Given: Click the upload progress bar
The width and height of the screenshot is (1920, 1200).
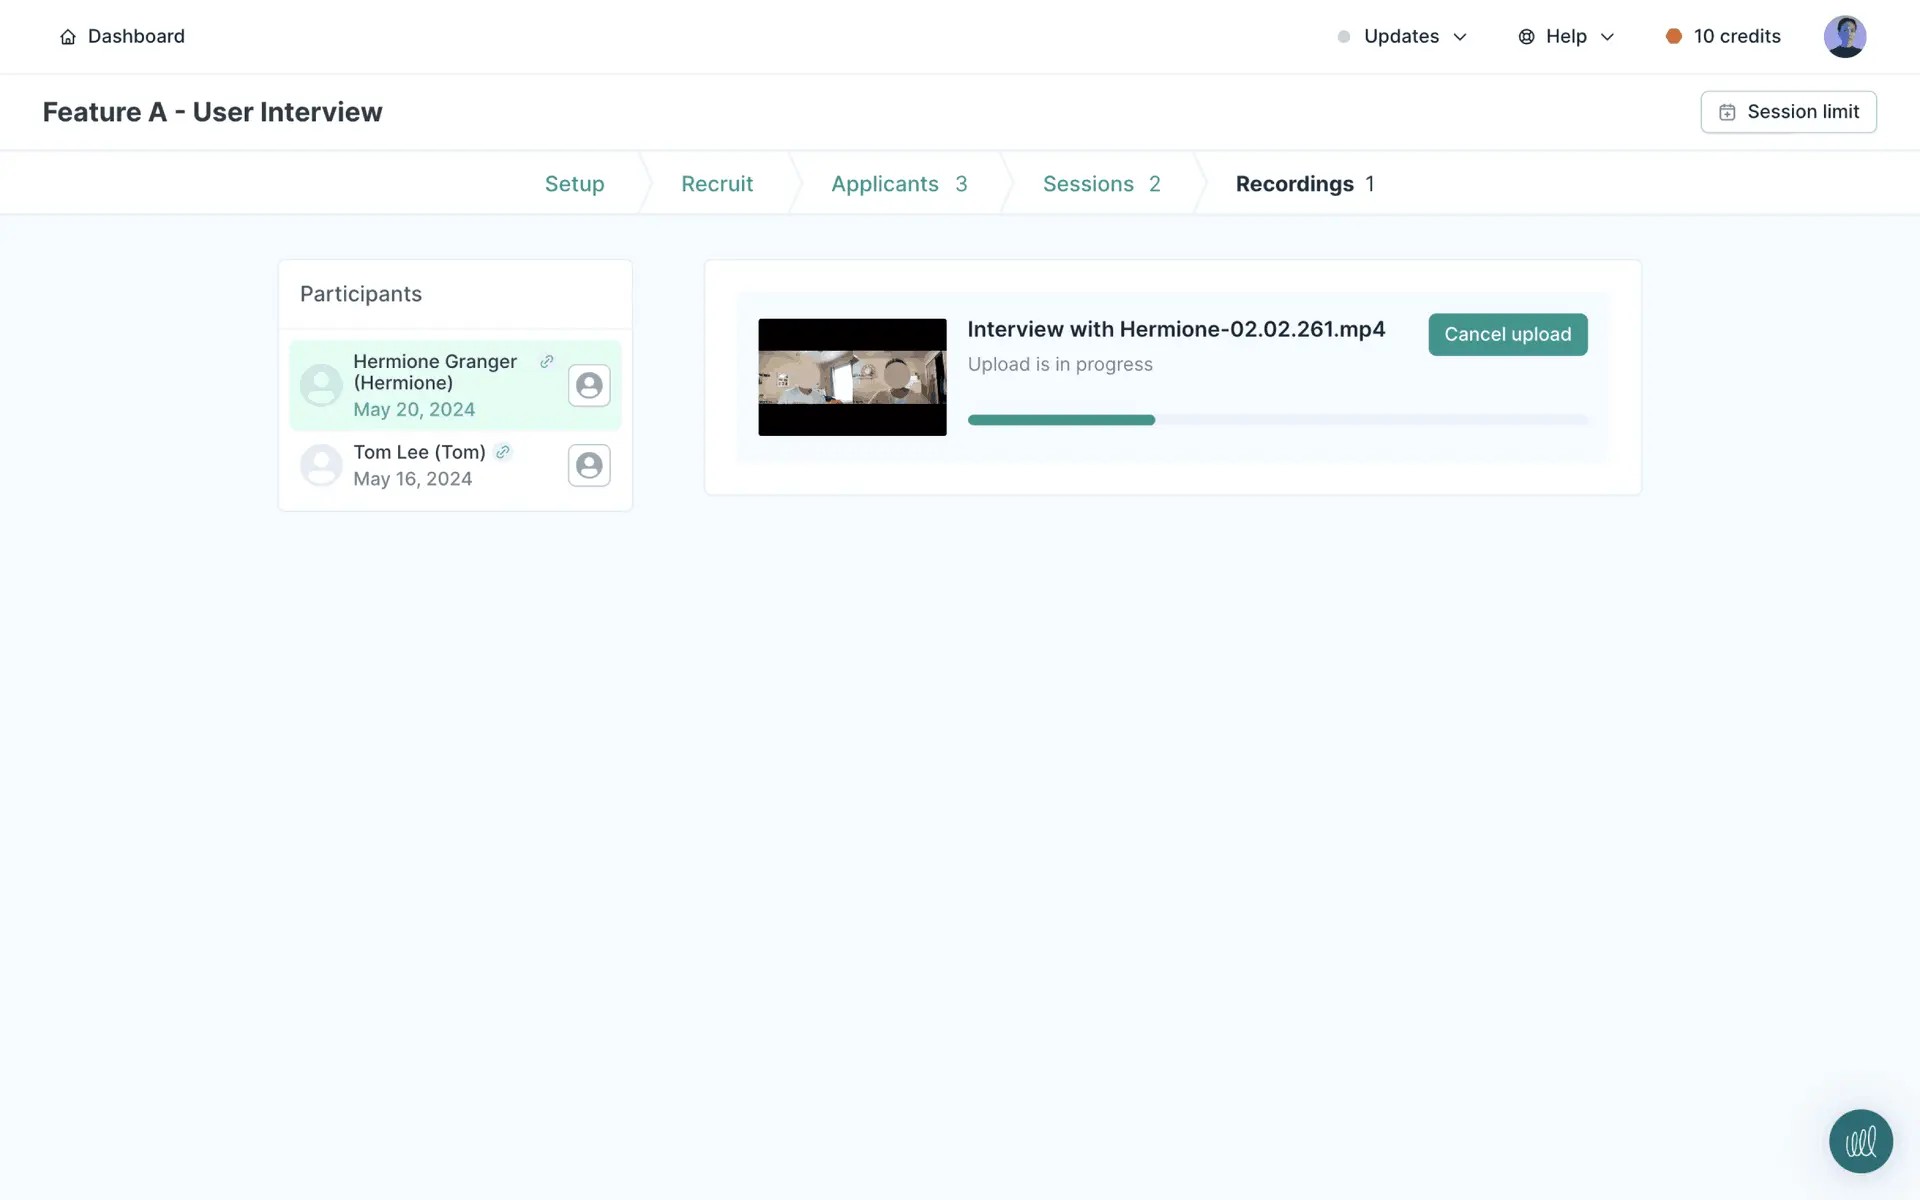Looking at the screenshot, I should click(x=1277, y=420).
